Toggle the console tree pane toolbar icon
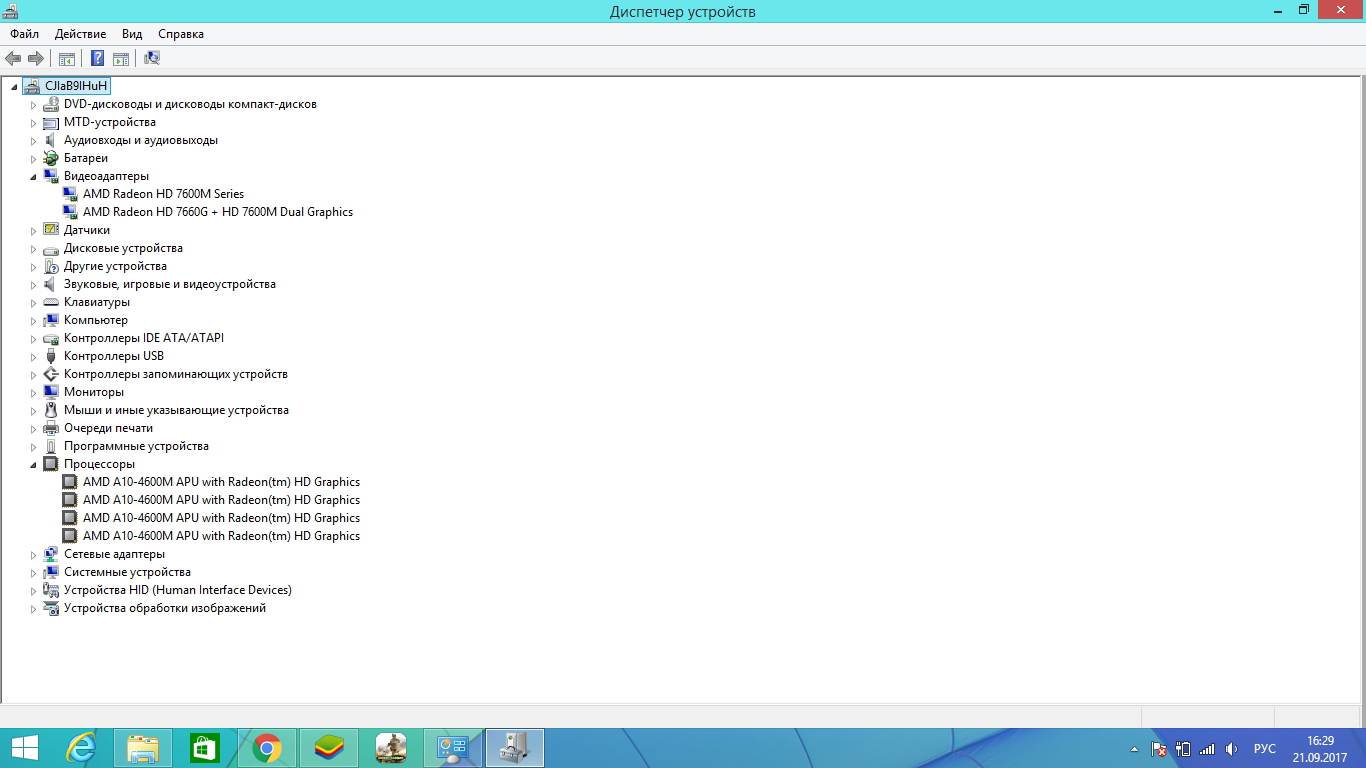Screen dimensions: 1366x768 click(x=67, y=58)
